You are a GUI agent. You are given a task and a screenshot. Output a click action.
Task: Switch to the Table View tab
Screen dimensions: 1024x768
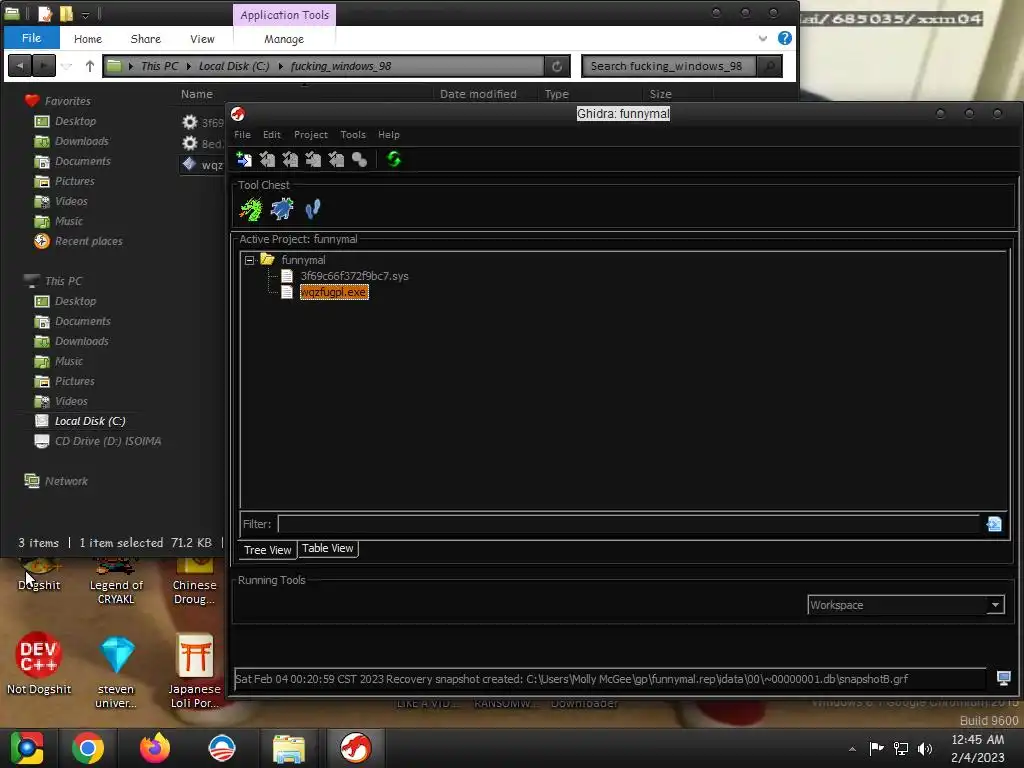327,549
